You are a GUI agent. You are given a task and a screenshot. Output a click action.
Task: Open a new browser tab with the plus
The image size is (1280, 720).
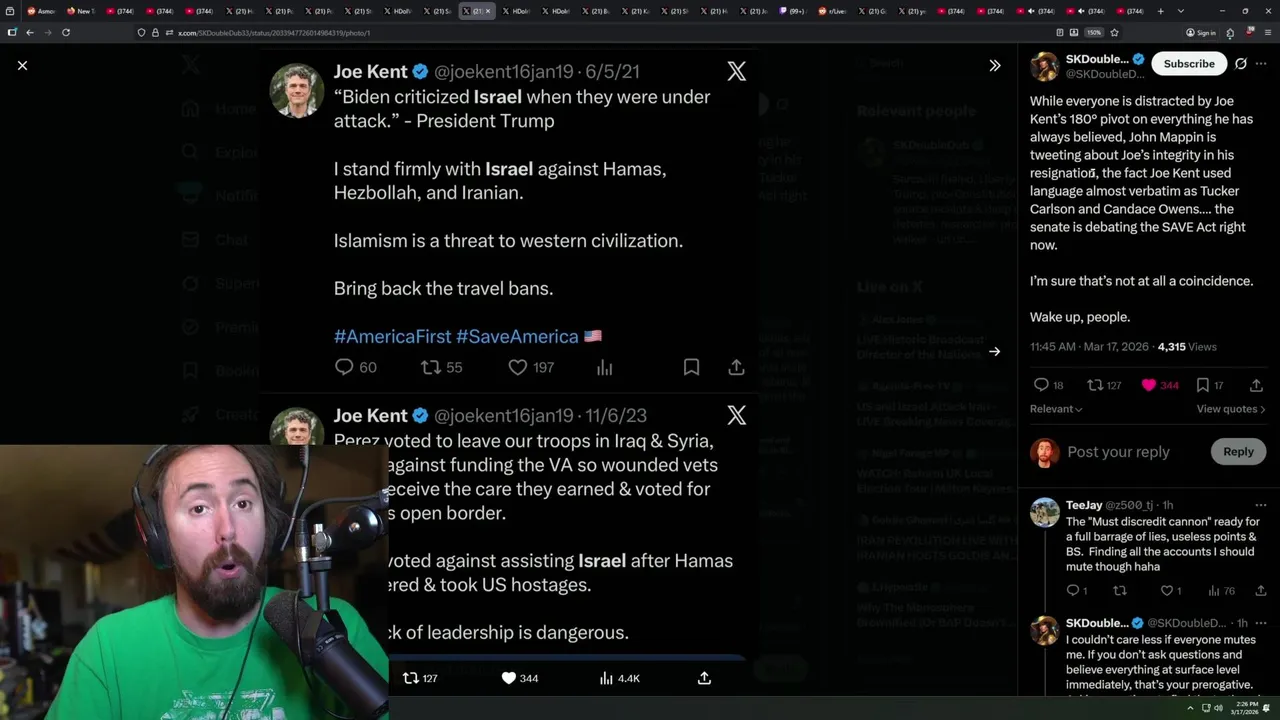(1160, 11)
